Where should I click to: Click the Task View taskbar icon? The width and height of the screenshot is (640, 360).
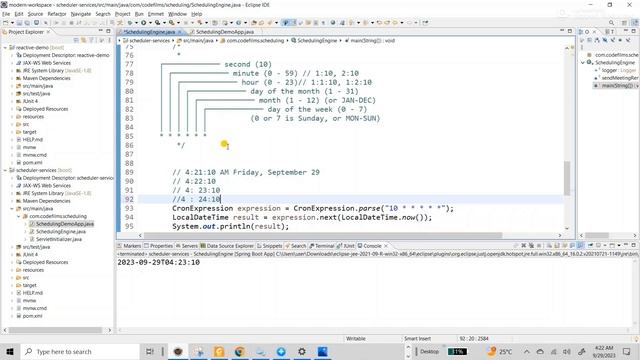coord(150,351)
